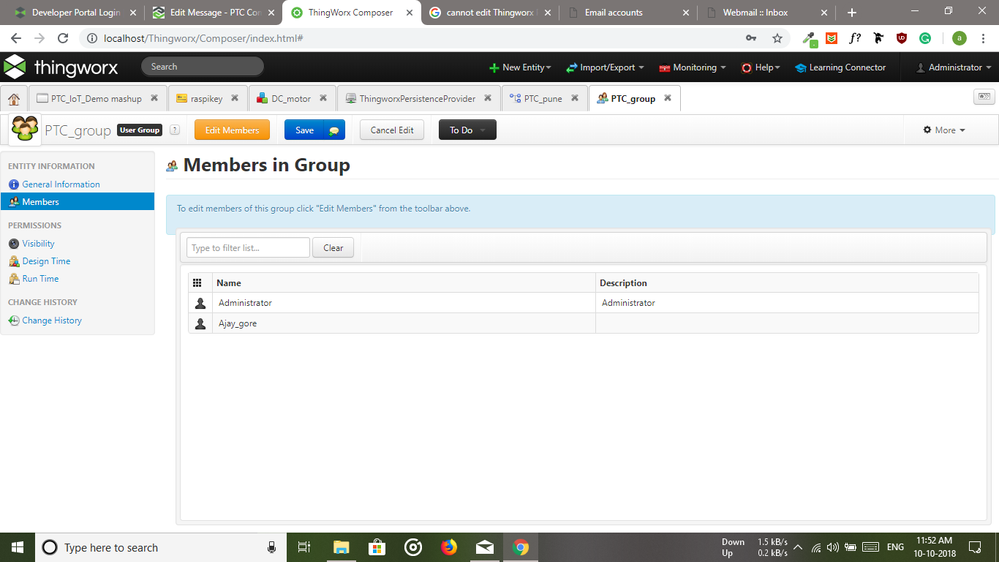Screen dimensions: 999x562
Task: Bookmark the page with the star icon
Action: [x=777, y=38]
